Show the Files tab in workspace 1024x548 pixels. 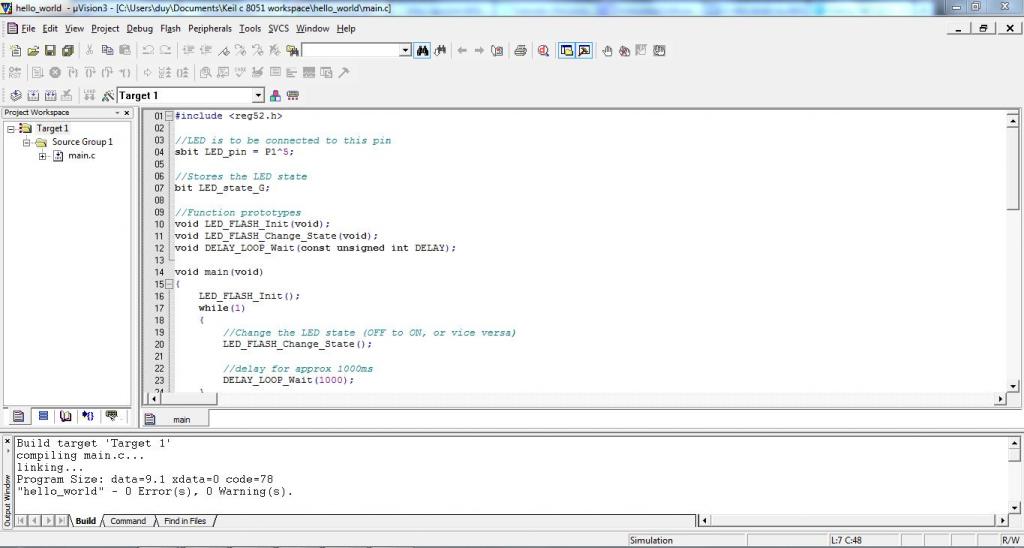pyautogui.click(x=18, y=416)
